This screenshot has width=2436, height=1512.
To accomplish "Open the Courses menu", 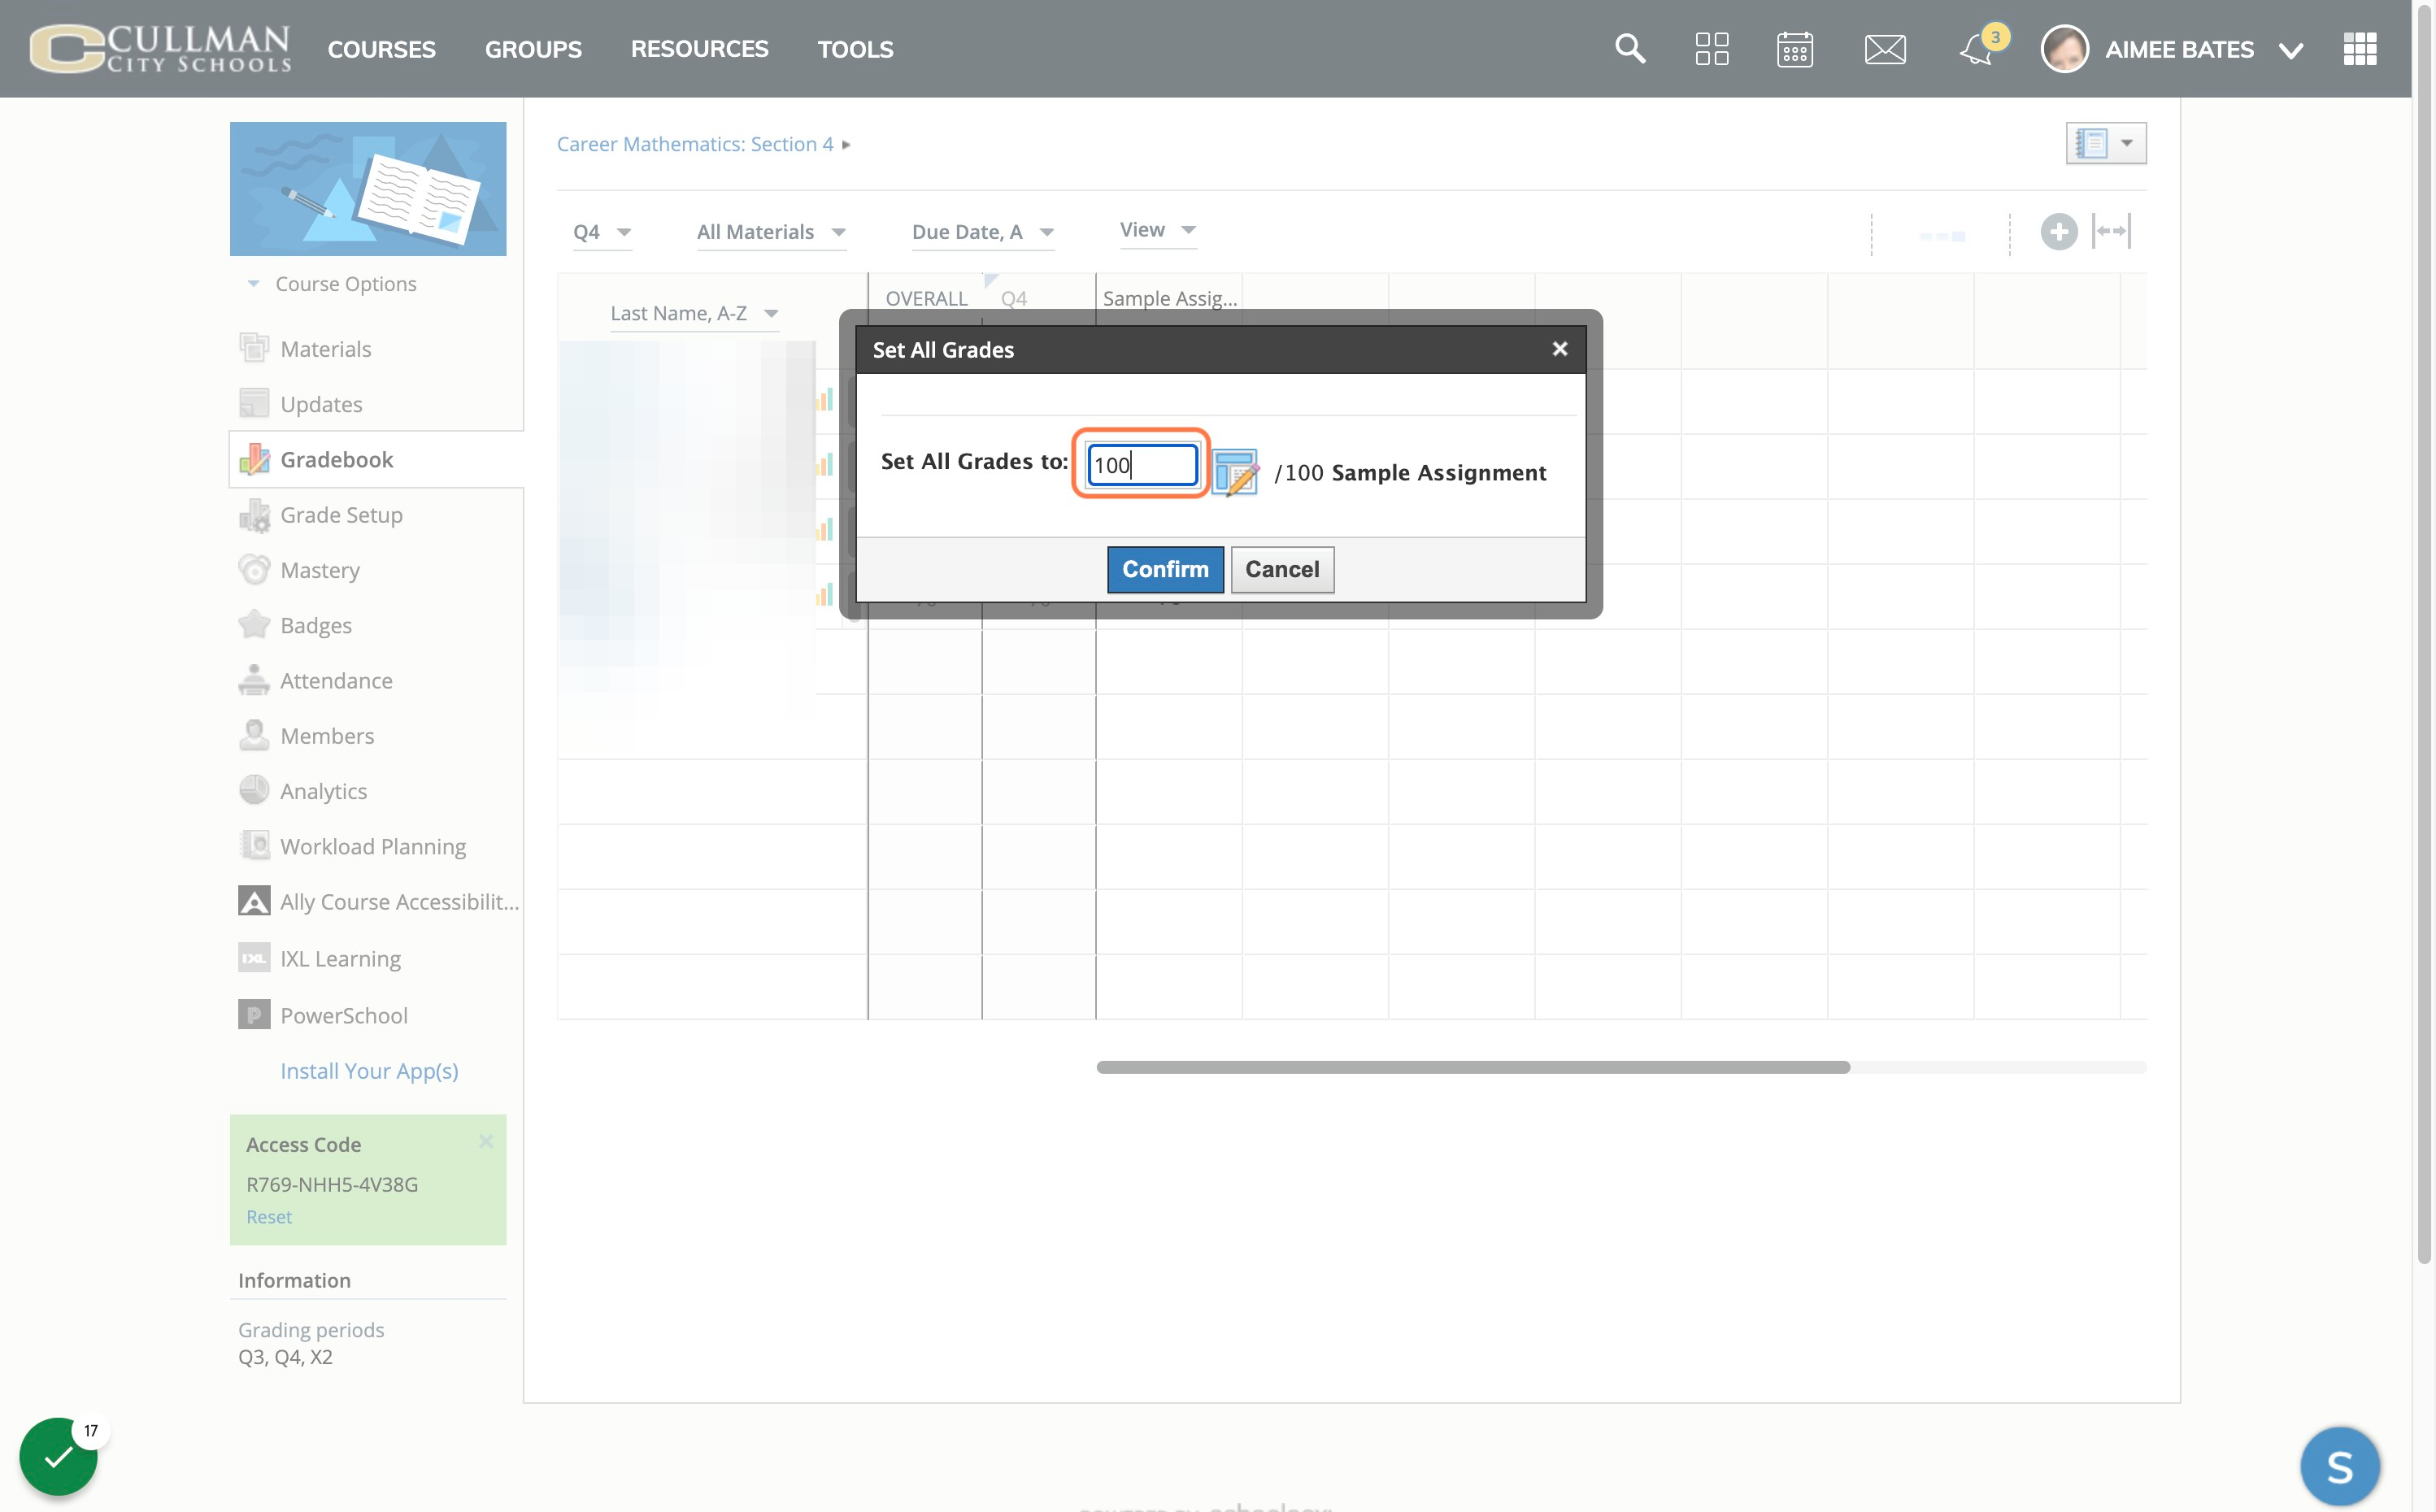I will (381, 49).
